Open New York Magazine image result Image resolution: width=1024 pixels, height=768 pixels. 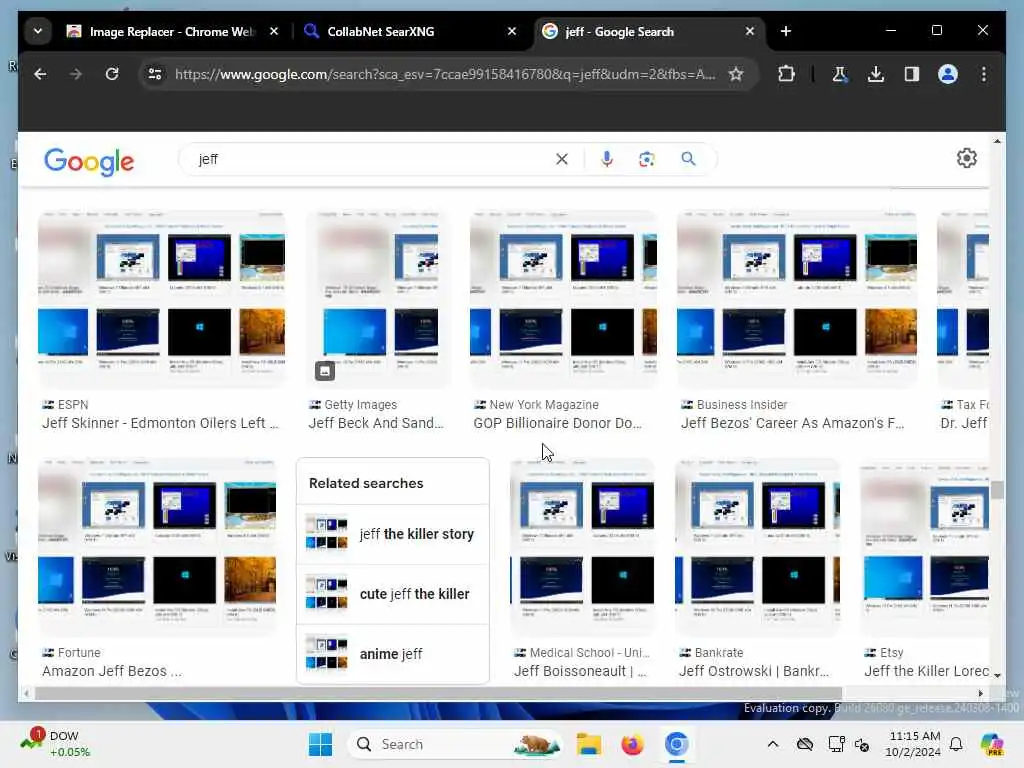click(564, 299)
